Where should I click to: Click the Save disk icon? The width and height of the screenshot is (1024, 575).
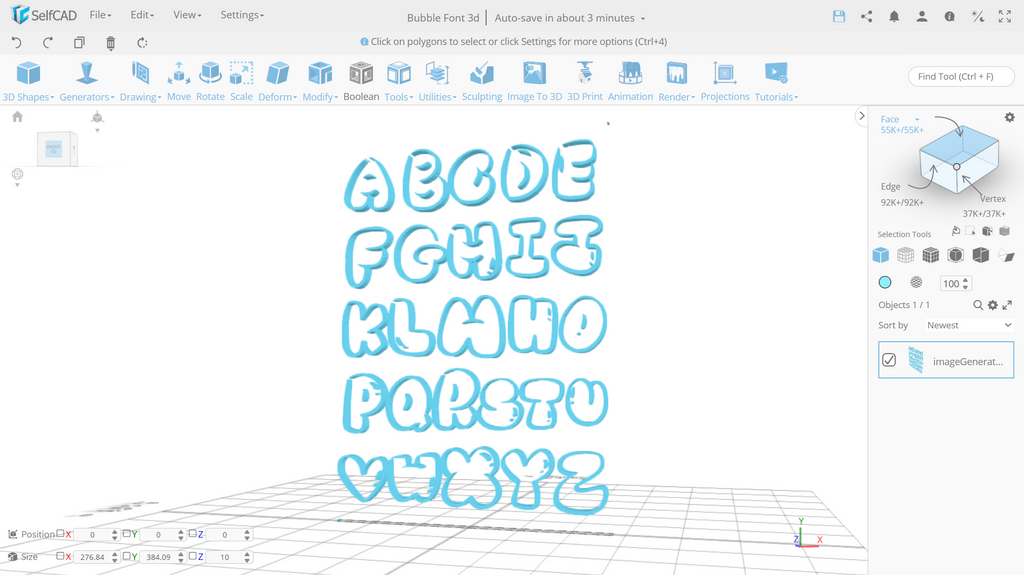(x=839, y=17)
